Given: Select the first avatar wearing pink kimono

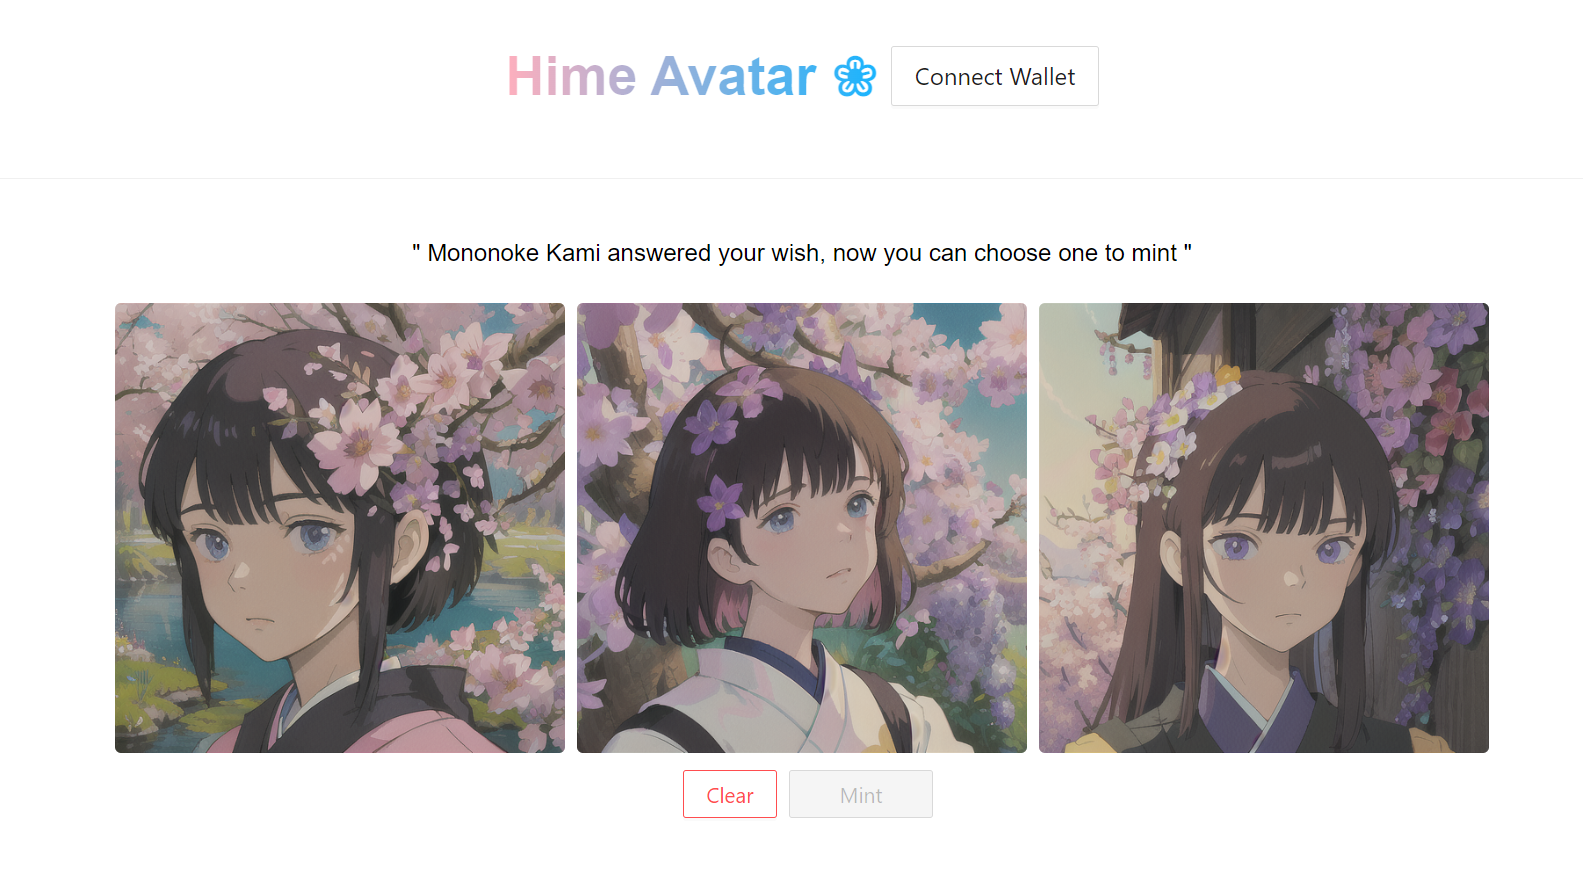Looking at the screenshot, I should [340, 528].
